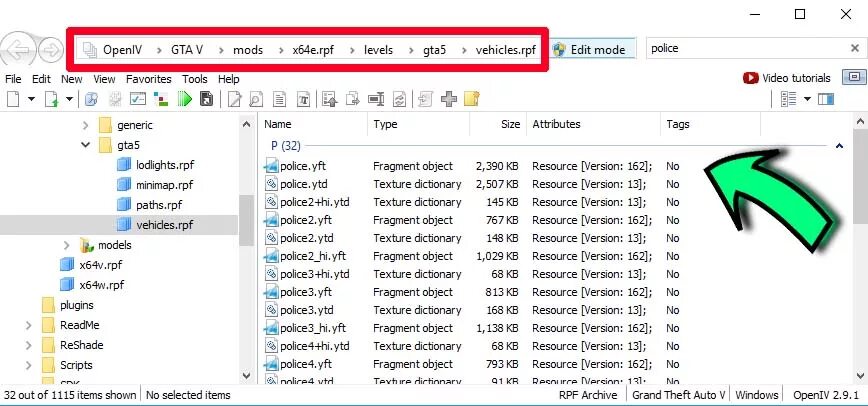Click the navigate back arrow button

click(x=18, y=50)
